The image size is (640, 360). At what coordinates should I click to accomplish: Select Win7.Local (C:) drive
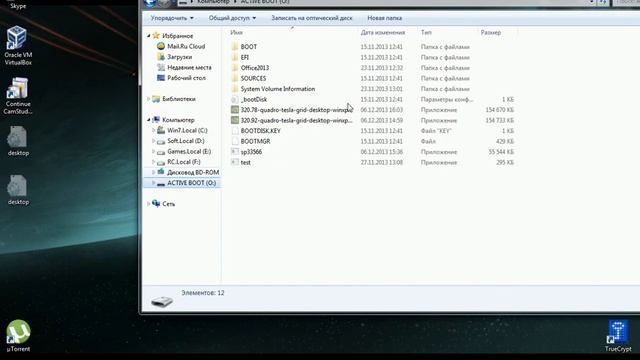[x=187, y=130]
